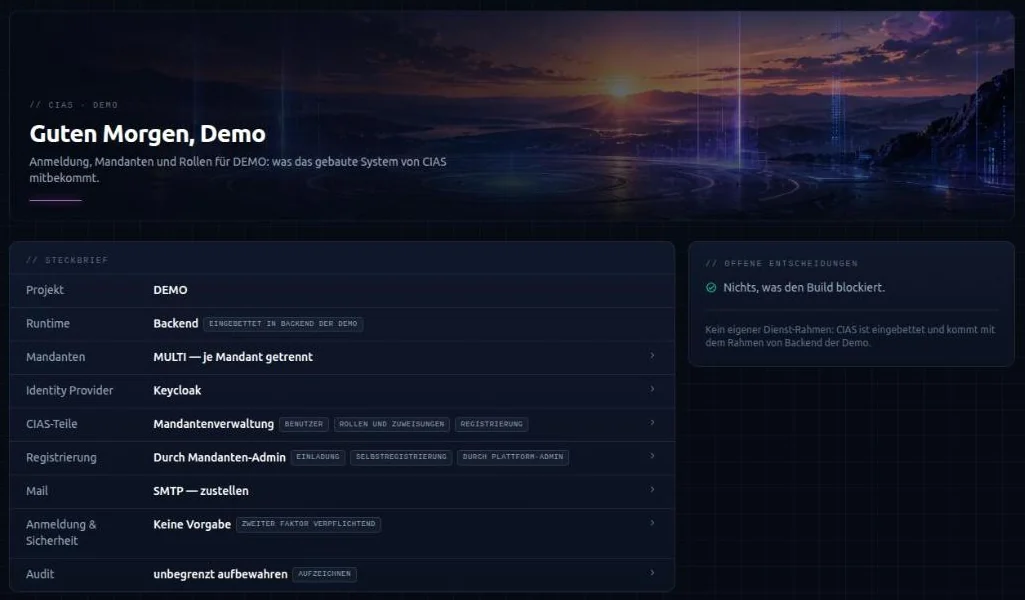
Task: Select the BENUTZER tag
Action: (304, 424)
